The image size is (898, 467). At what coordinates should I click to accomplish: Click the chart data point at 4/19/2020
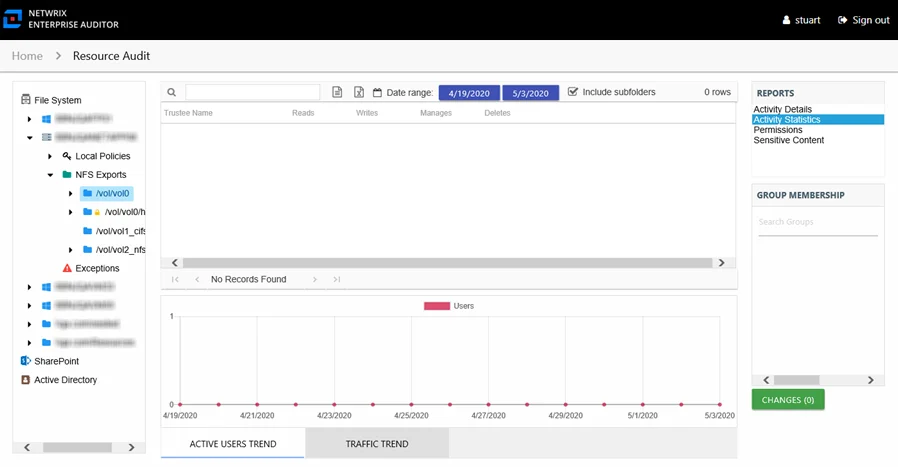(x=180, y=405)
